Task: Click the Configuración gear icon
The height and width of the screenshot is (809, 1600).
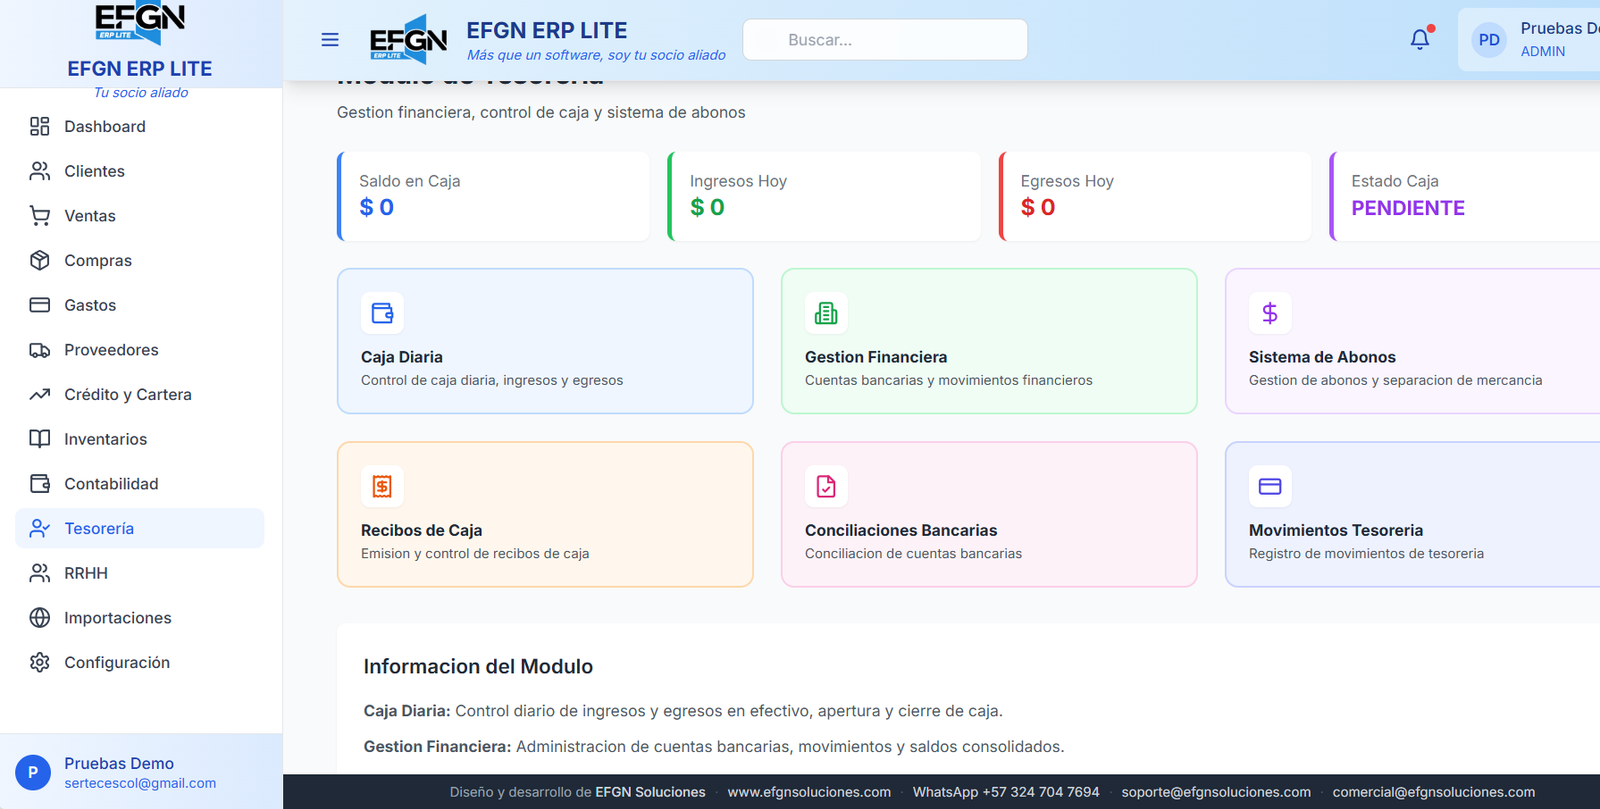Action: 40,662
